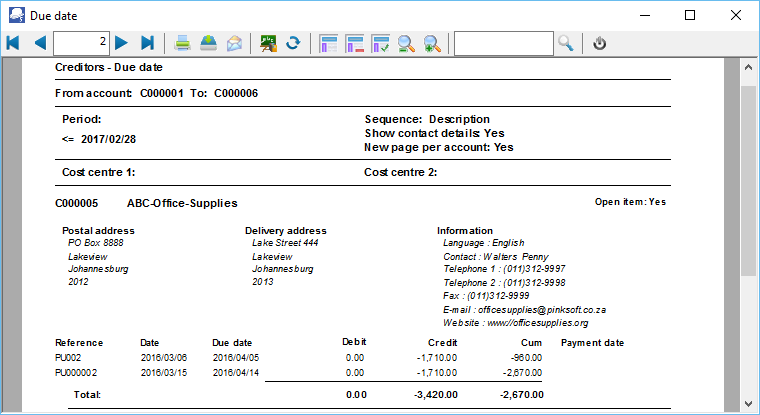Click the export/save report icon
The image size is (760, 415).
click(x=208, y=43)
